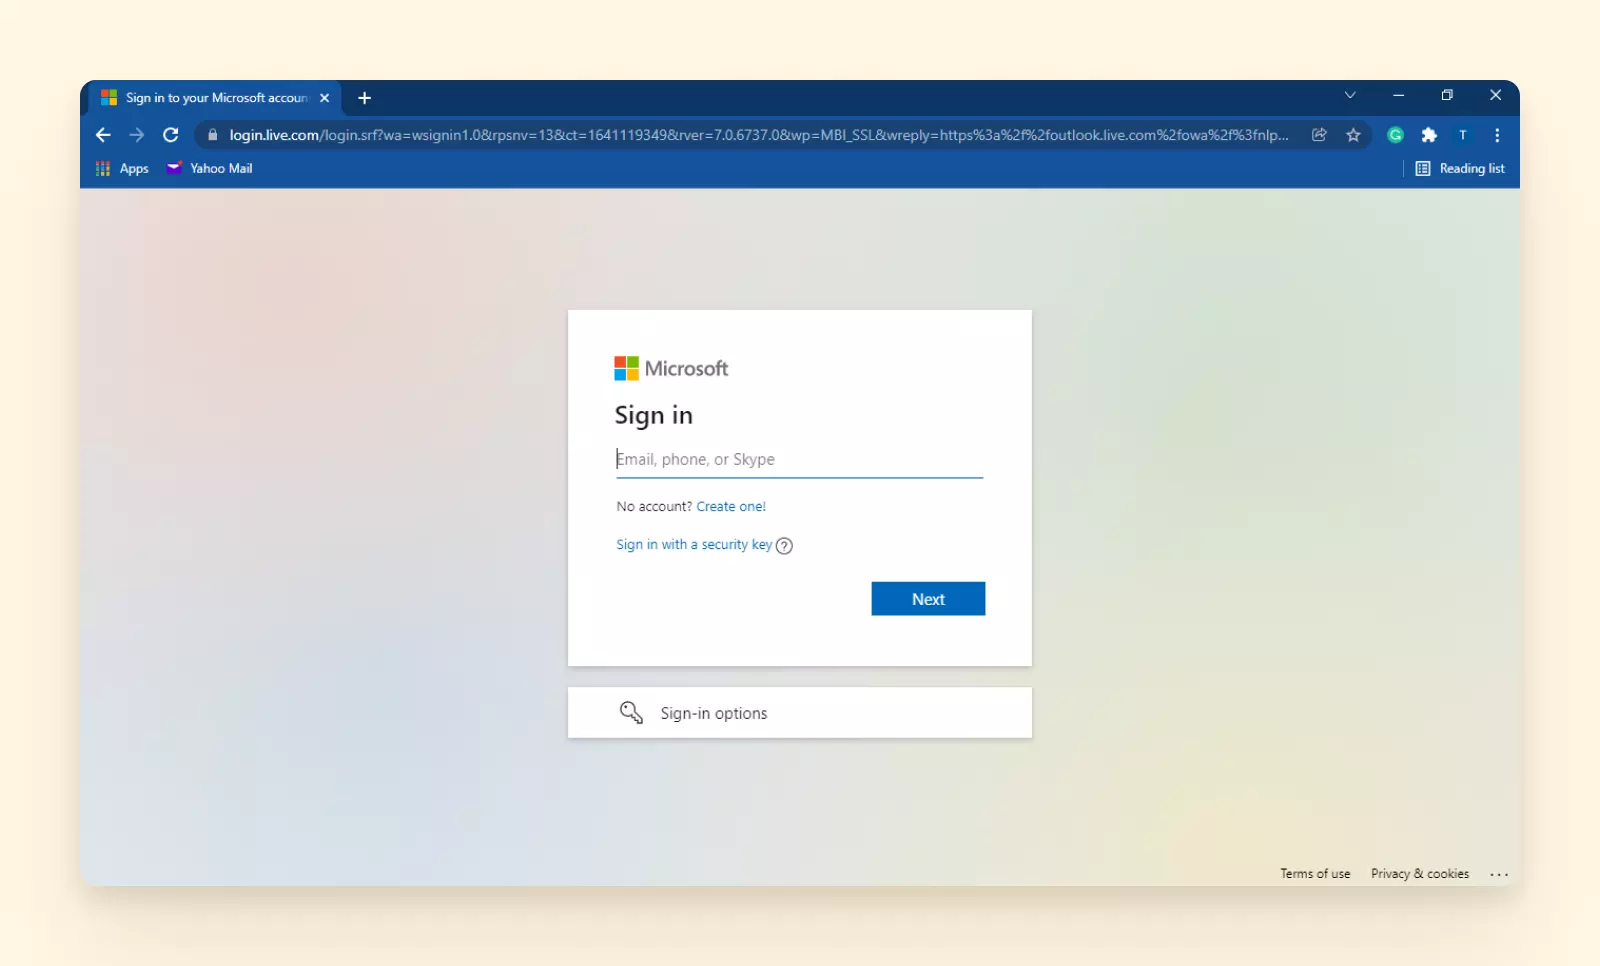Go back using the browser back arrow
This screenshot has height=966, width=1600.
[x=103, y=135]
